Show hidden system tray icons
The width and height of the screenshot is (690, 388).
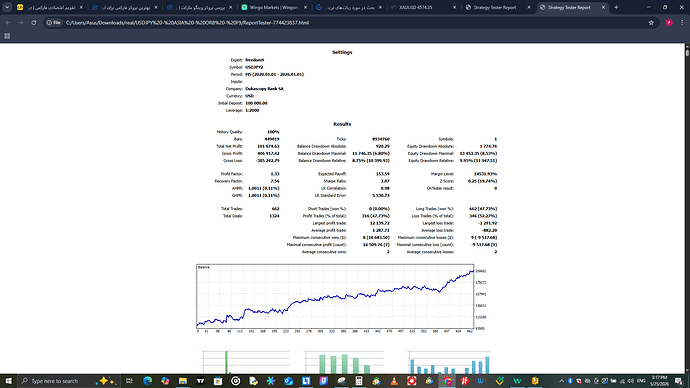tap(561, 381)
